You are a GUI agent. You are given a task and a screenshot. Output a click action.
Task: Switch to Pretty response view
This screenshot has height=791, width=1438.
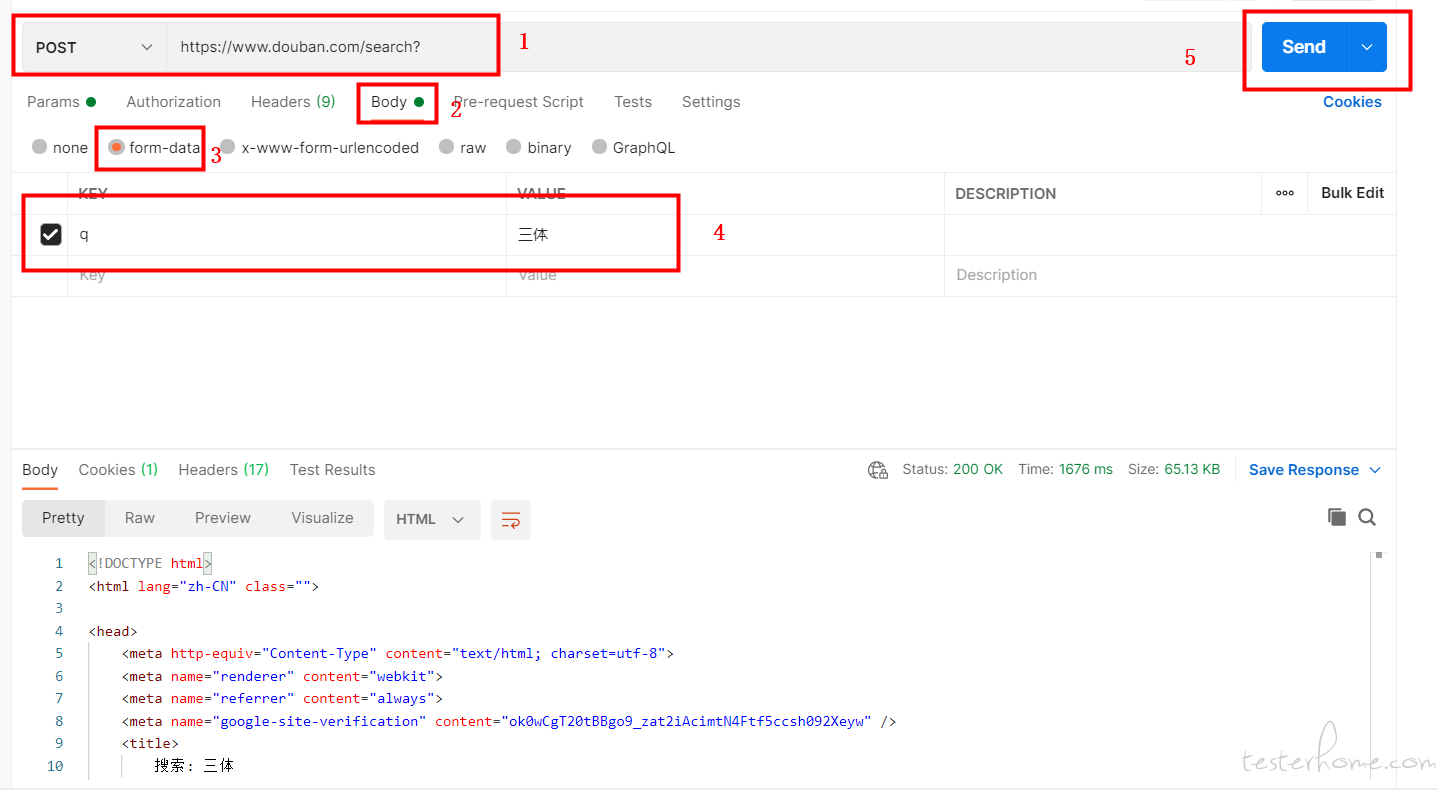point(63,518)
